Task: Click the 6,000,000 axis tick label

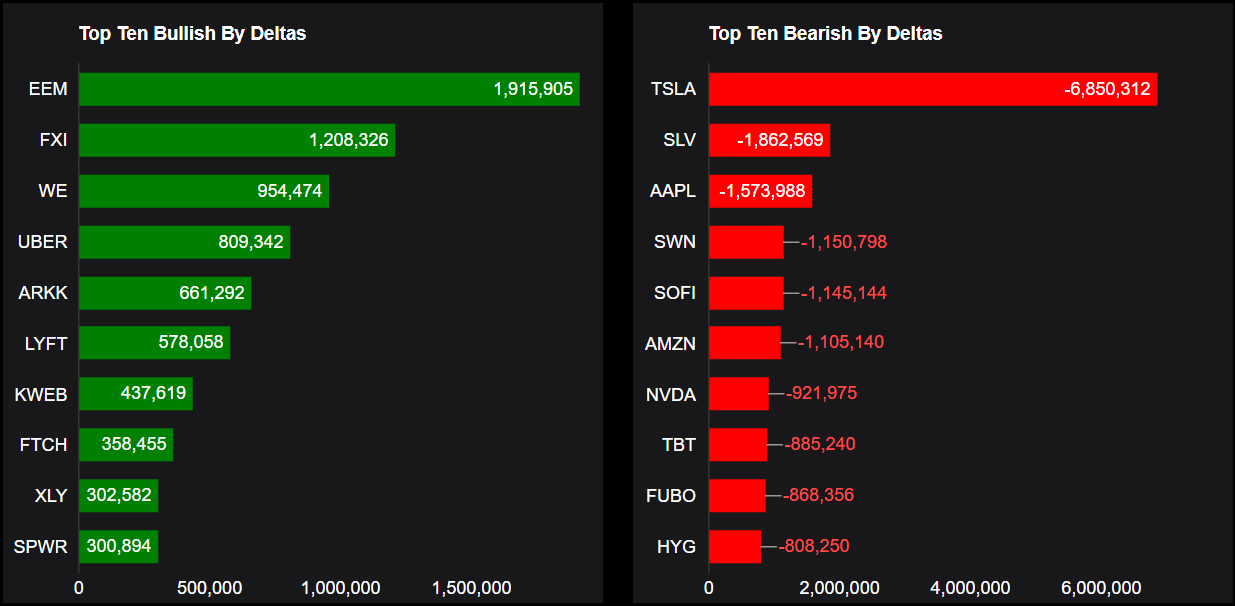Action: [x=1101, y=588]
